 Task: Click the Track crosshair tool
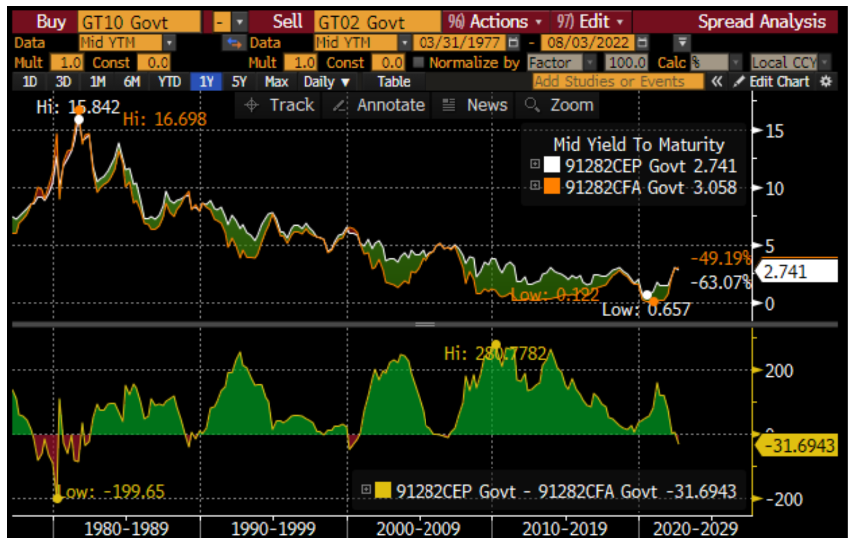tap(280, 105)
